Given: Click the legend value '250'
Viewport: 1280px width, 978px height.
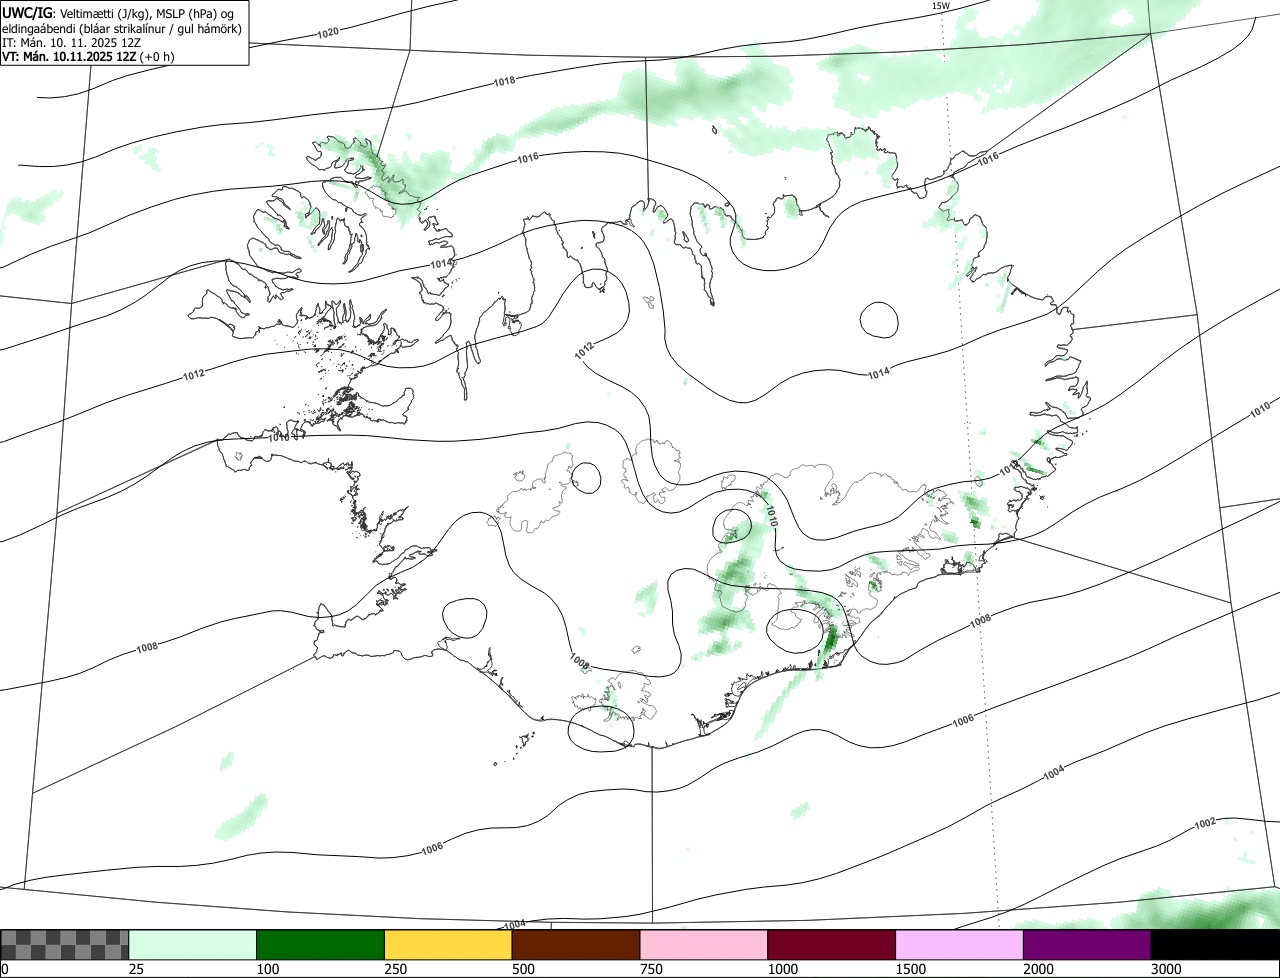Looking at the screenshot, I should coord(394,969).
